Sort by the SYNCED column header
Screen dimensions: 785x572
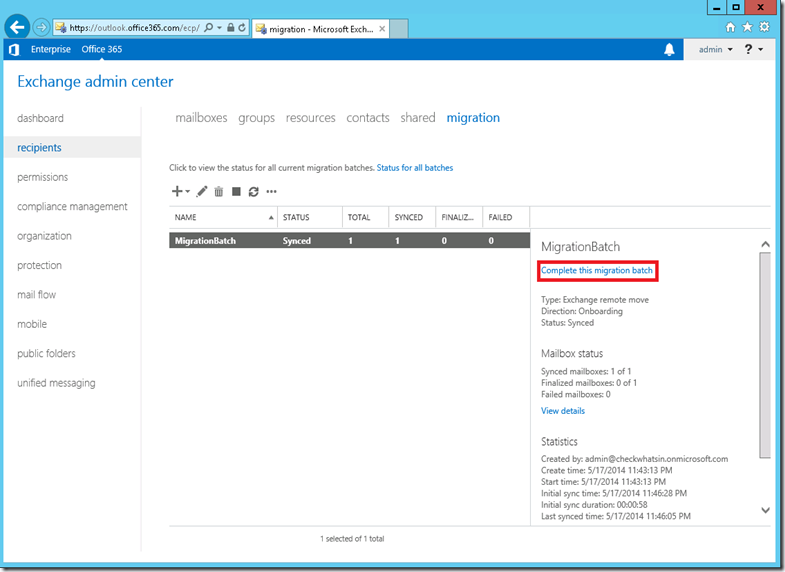(x=412, y=217)
